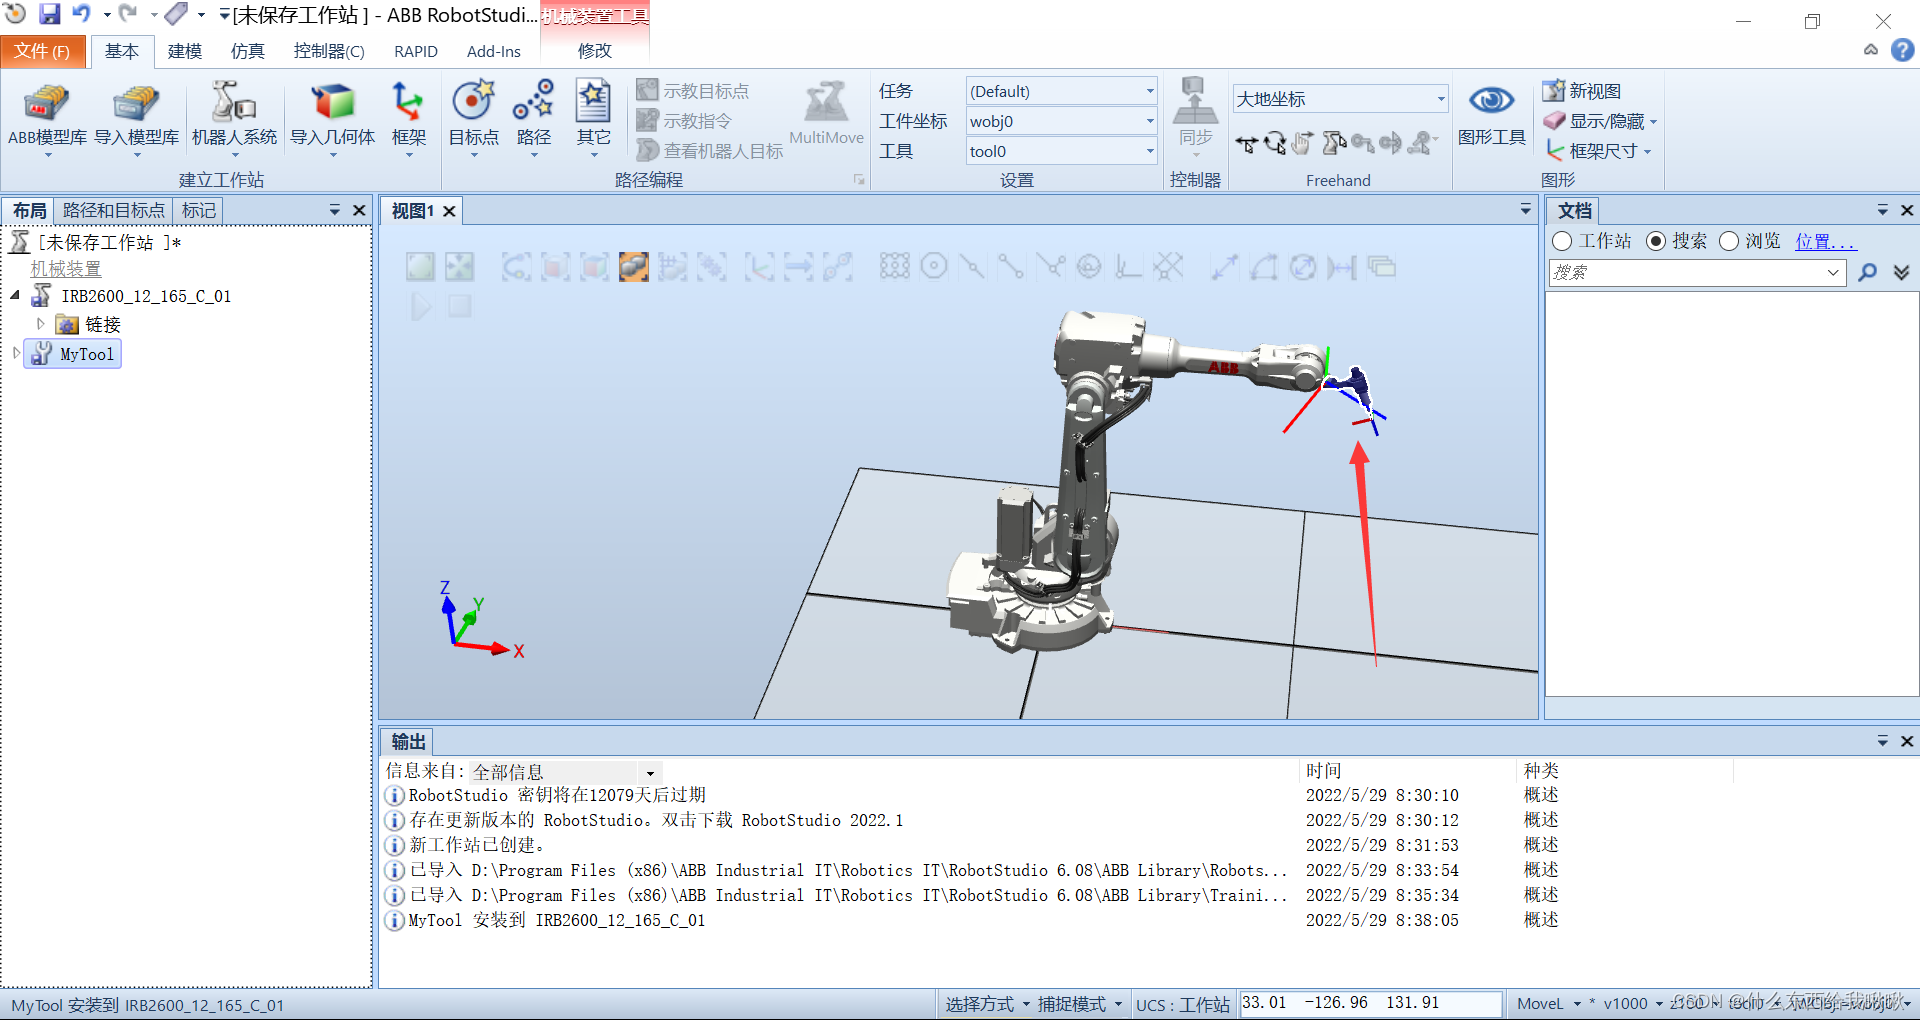Image resolution: width=1920 pixels, height=1020 pixels.
Task: Click the UCS : 工作站 status entry
Action: pyautogui.click(x=1182, y=1004)
